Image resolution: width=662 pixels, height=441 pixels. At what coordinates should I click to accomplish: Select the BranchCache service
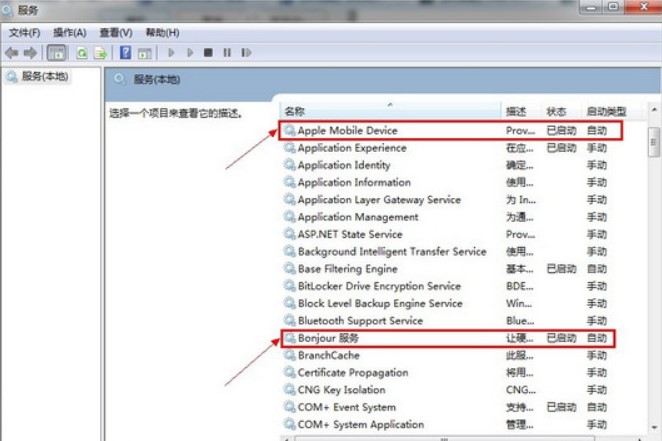[450, 355]
